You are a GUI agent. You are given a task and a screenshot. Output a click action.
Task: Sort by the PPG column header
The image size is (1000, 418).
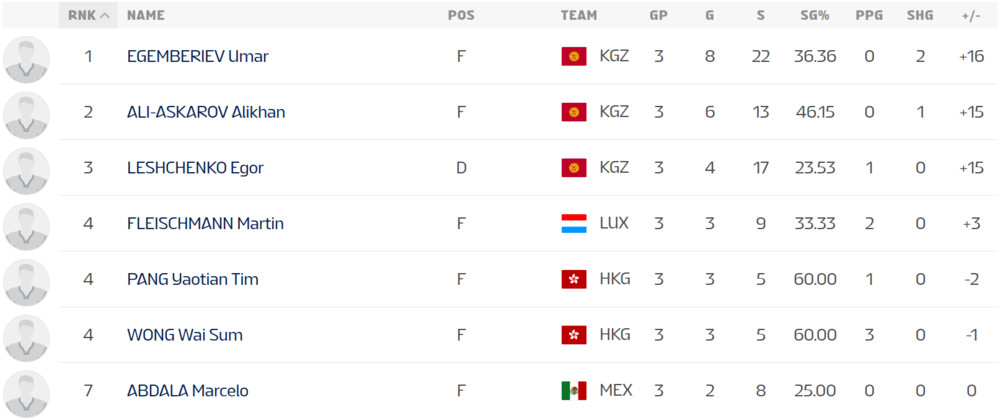[869, 15]
